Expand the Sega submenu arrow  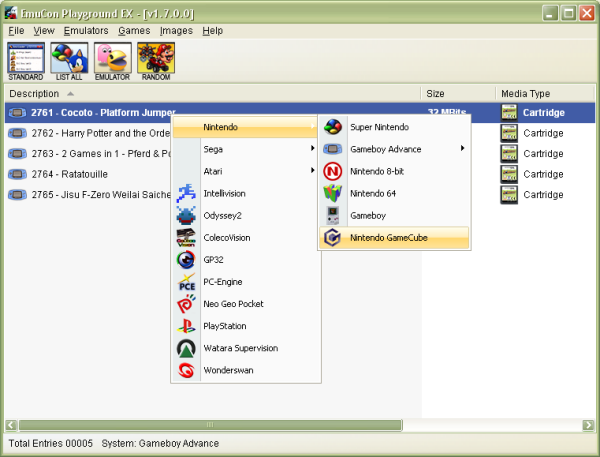tap(313, 148)
